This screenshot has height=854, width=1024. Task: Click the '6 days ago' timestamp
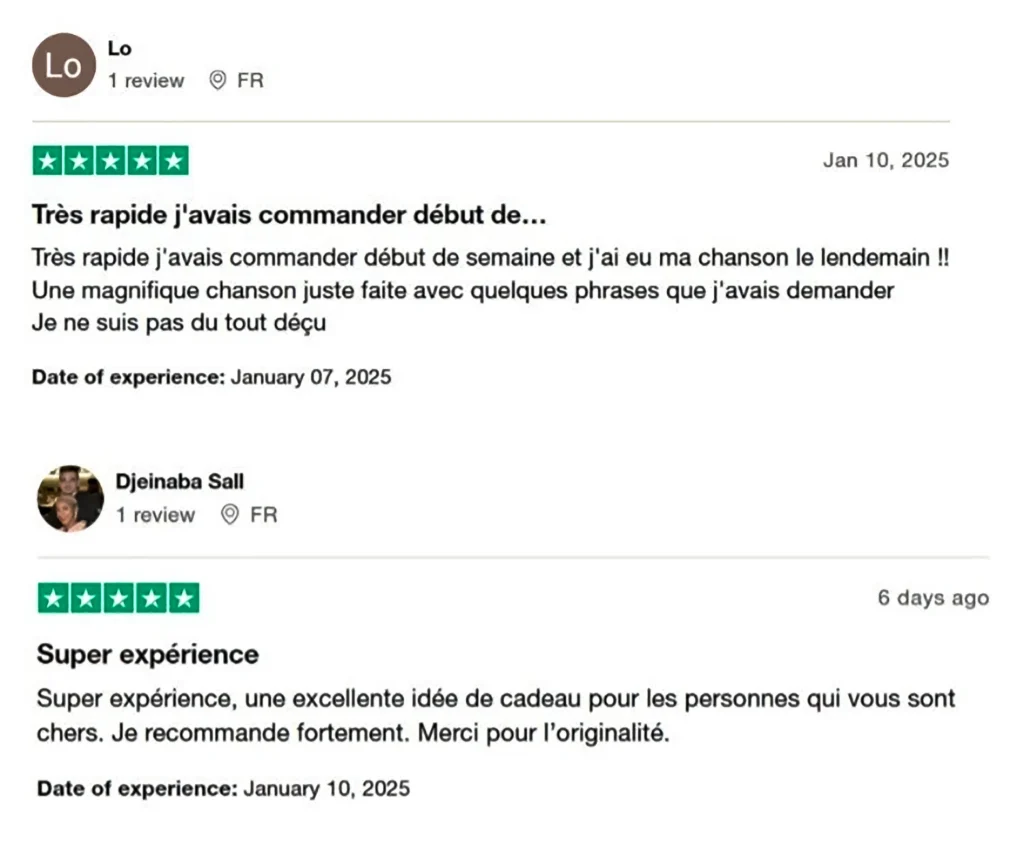(x=933, y=597)
